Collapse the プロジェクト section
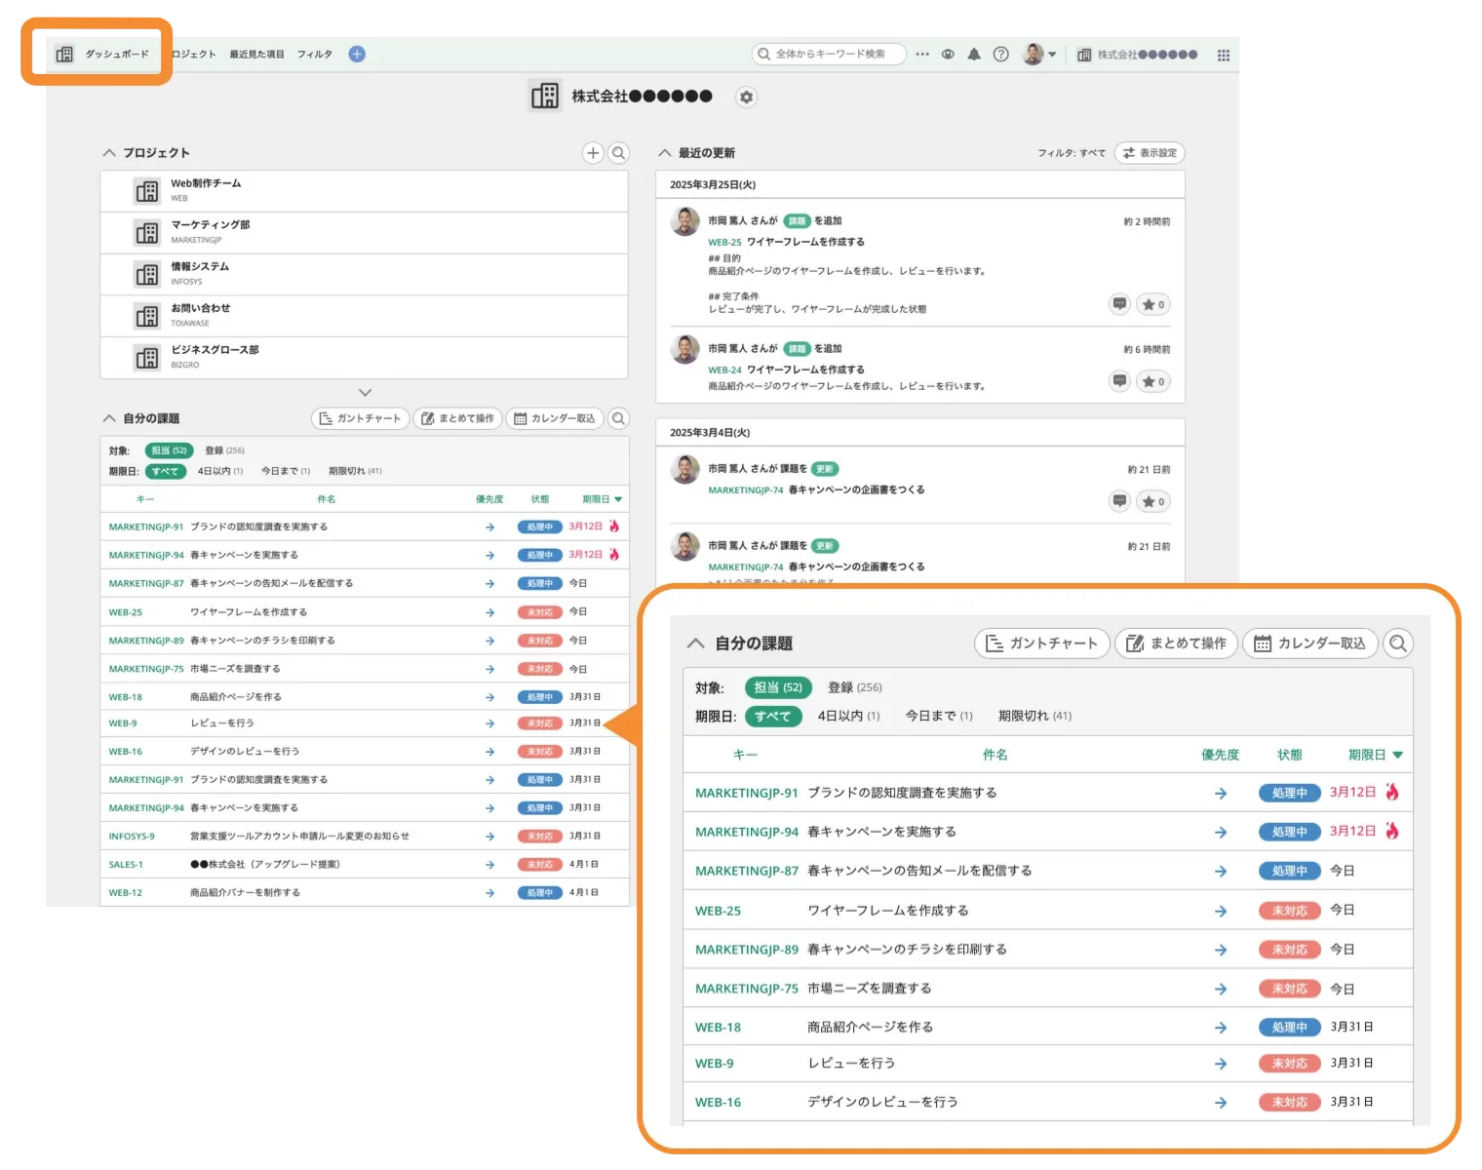This screenshot has width=1482, height=1170. pyautogui.click(x=109, y=153)
